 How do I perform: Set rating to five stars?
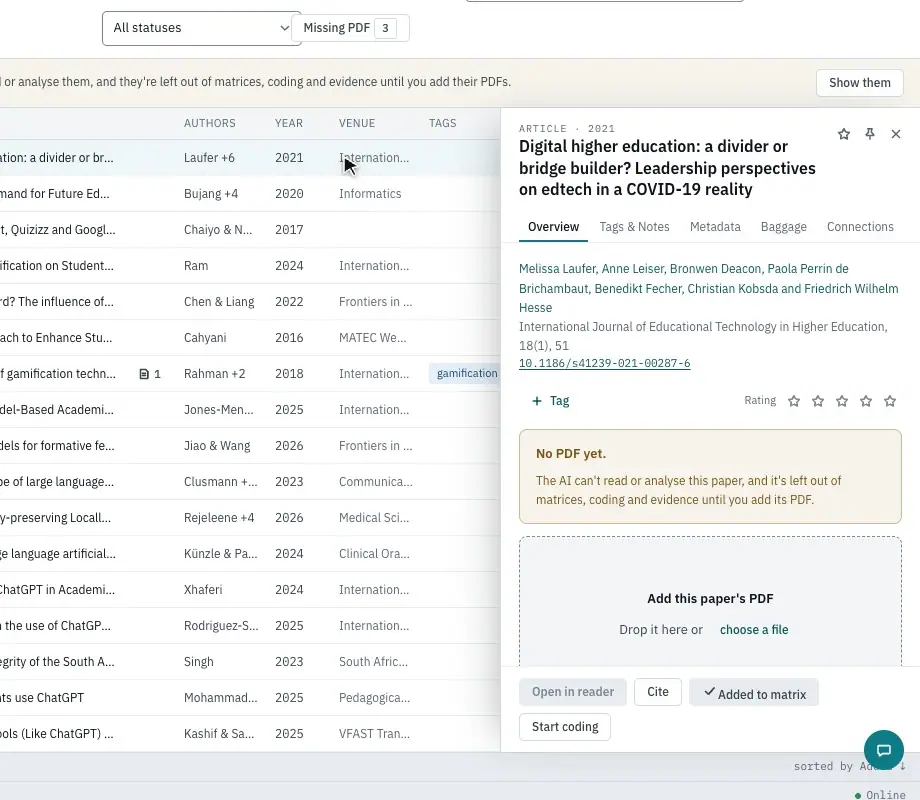(890, 401)
